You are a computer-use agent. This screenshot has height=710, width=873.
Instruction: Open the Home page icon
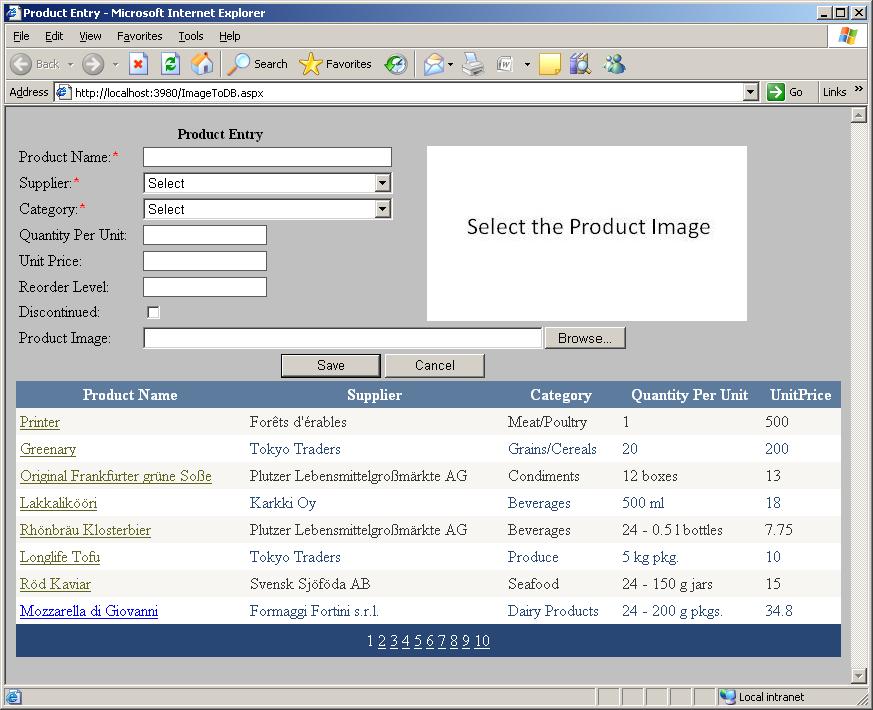(x=204, y=63)
